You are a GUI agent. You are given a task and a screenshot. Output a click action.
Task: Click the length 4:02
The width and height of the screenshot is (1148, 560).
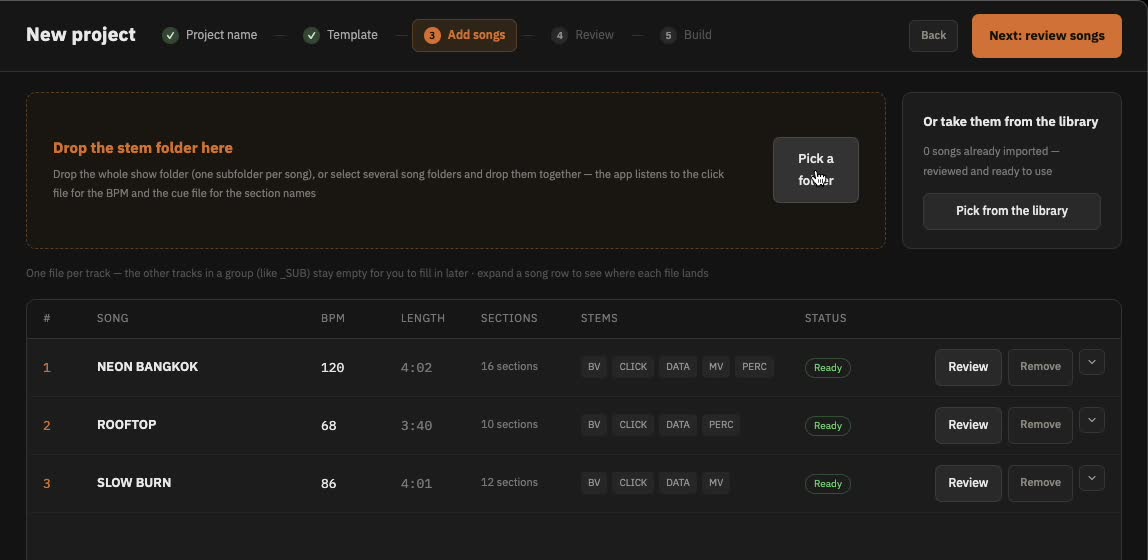(x=416, y=367)
